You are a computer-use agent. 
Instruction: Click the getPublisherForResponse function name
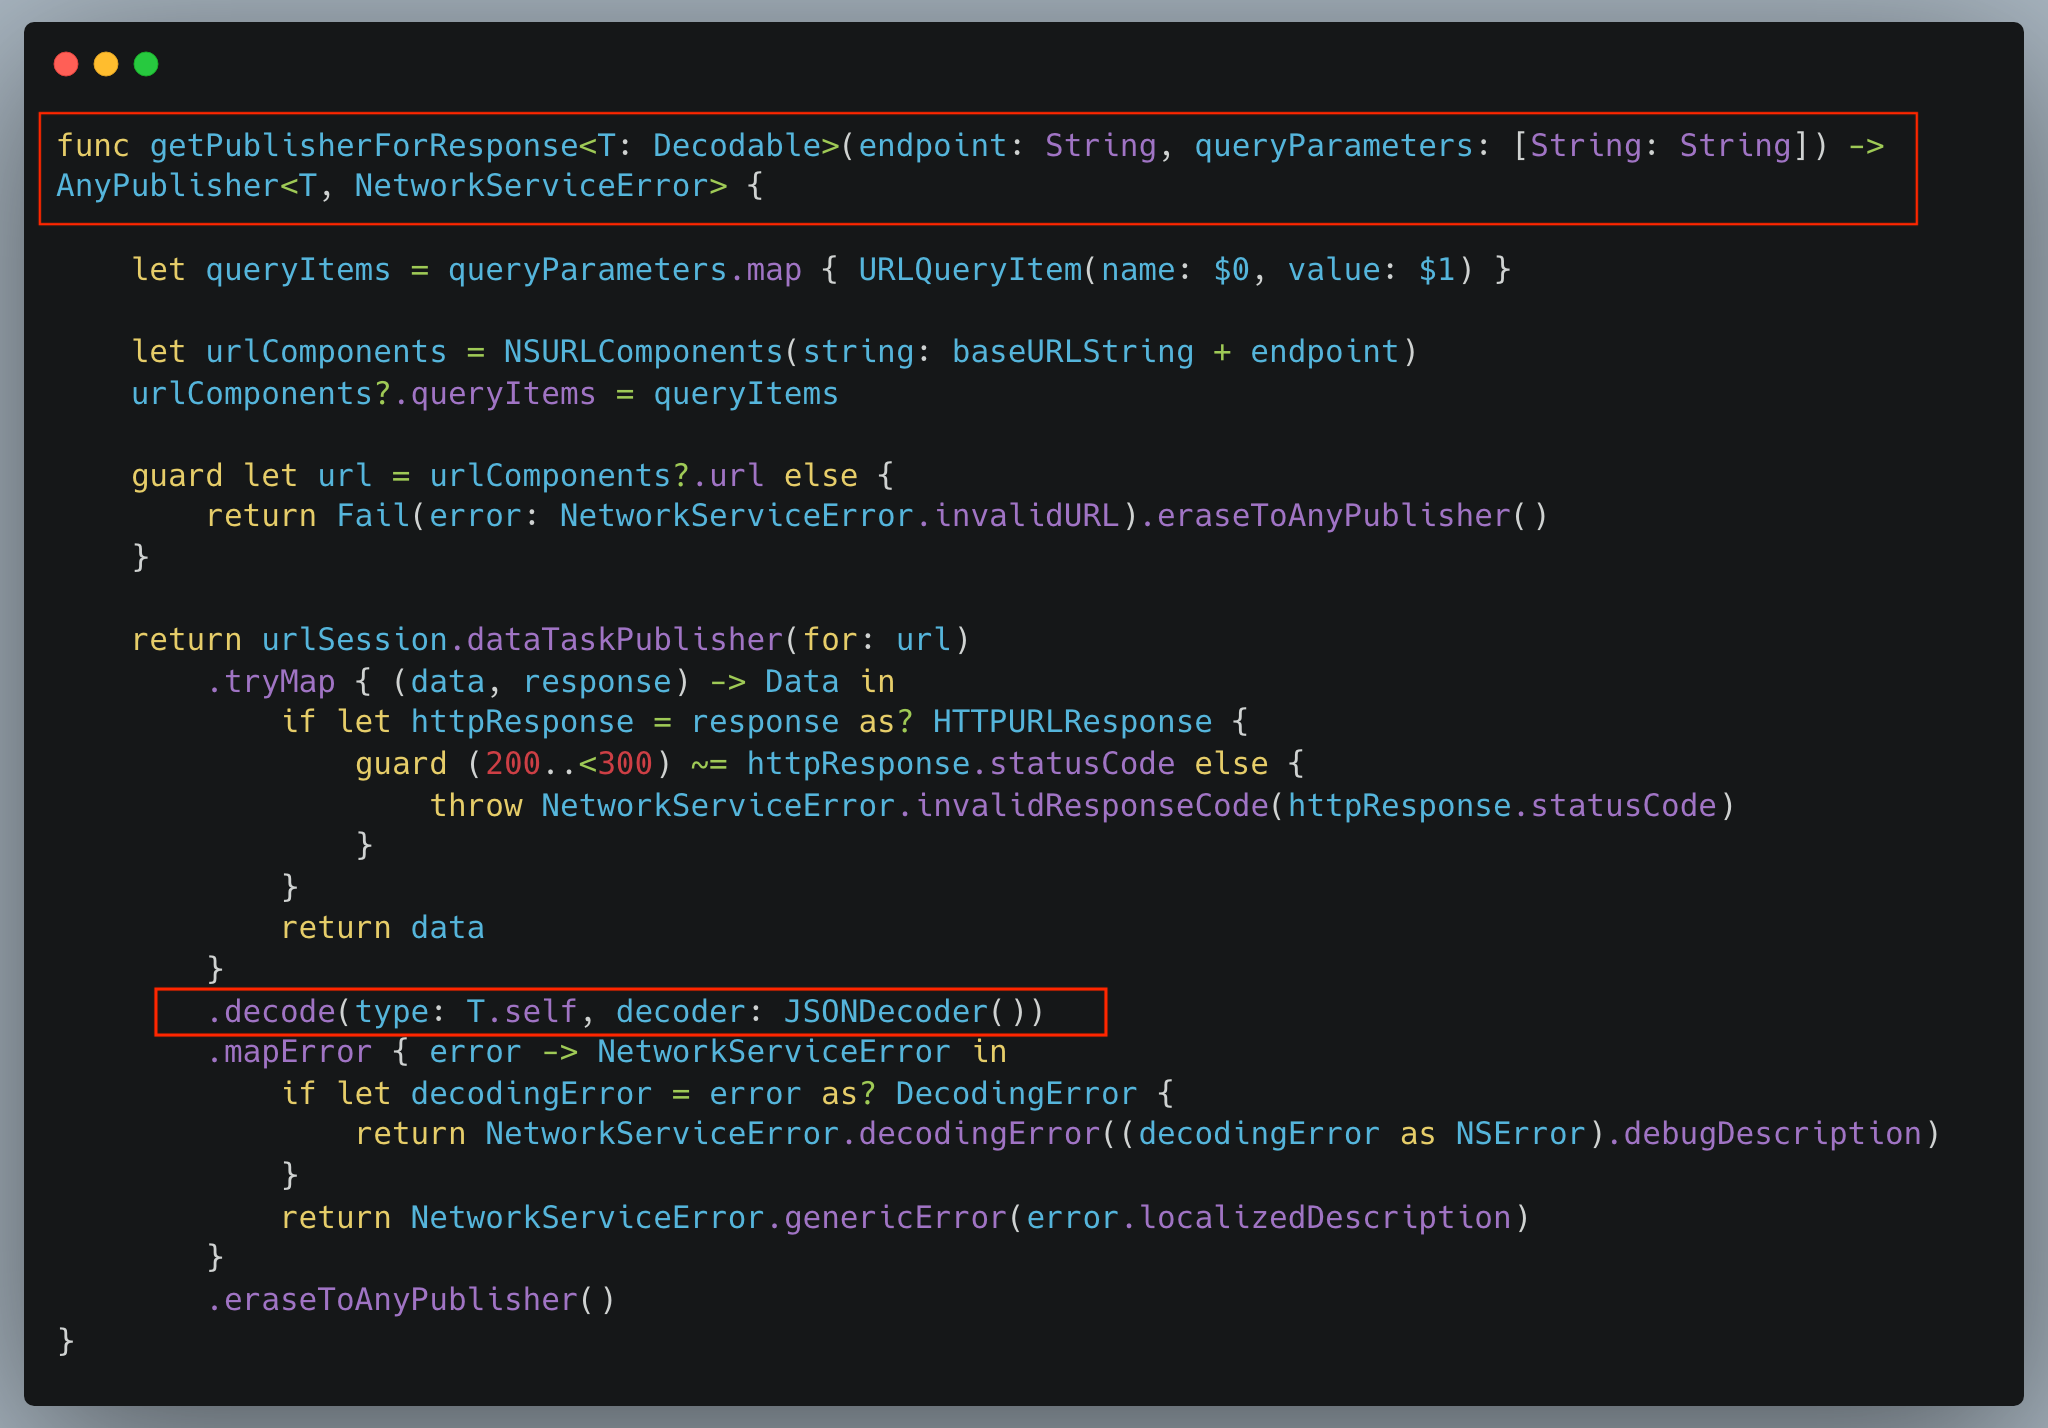[364, 146]
